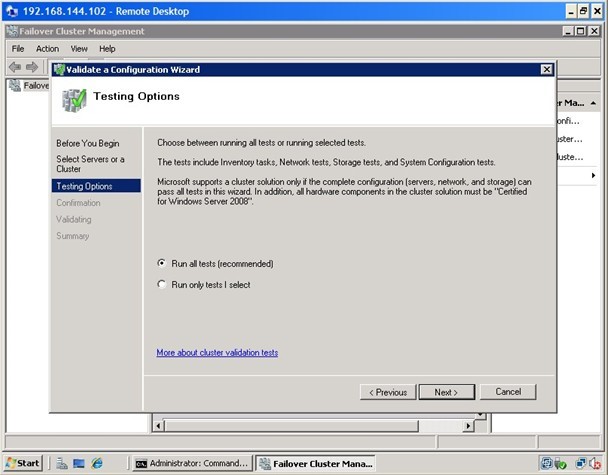Click the Back arrow toolbar icon
The width and height of the screenshot is (608, 475).
click(15, 67)
